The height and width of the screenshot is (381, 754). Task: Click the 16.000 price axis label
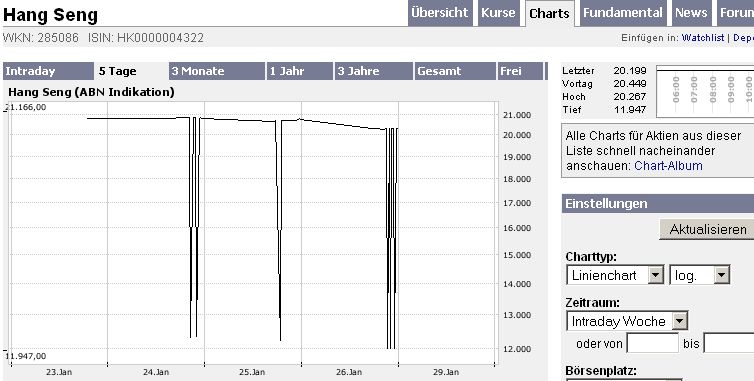517,229
